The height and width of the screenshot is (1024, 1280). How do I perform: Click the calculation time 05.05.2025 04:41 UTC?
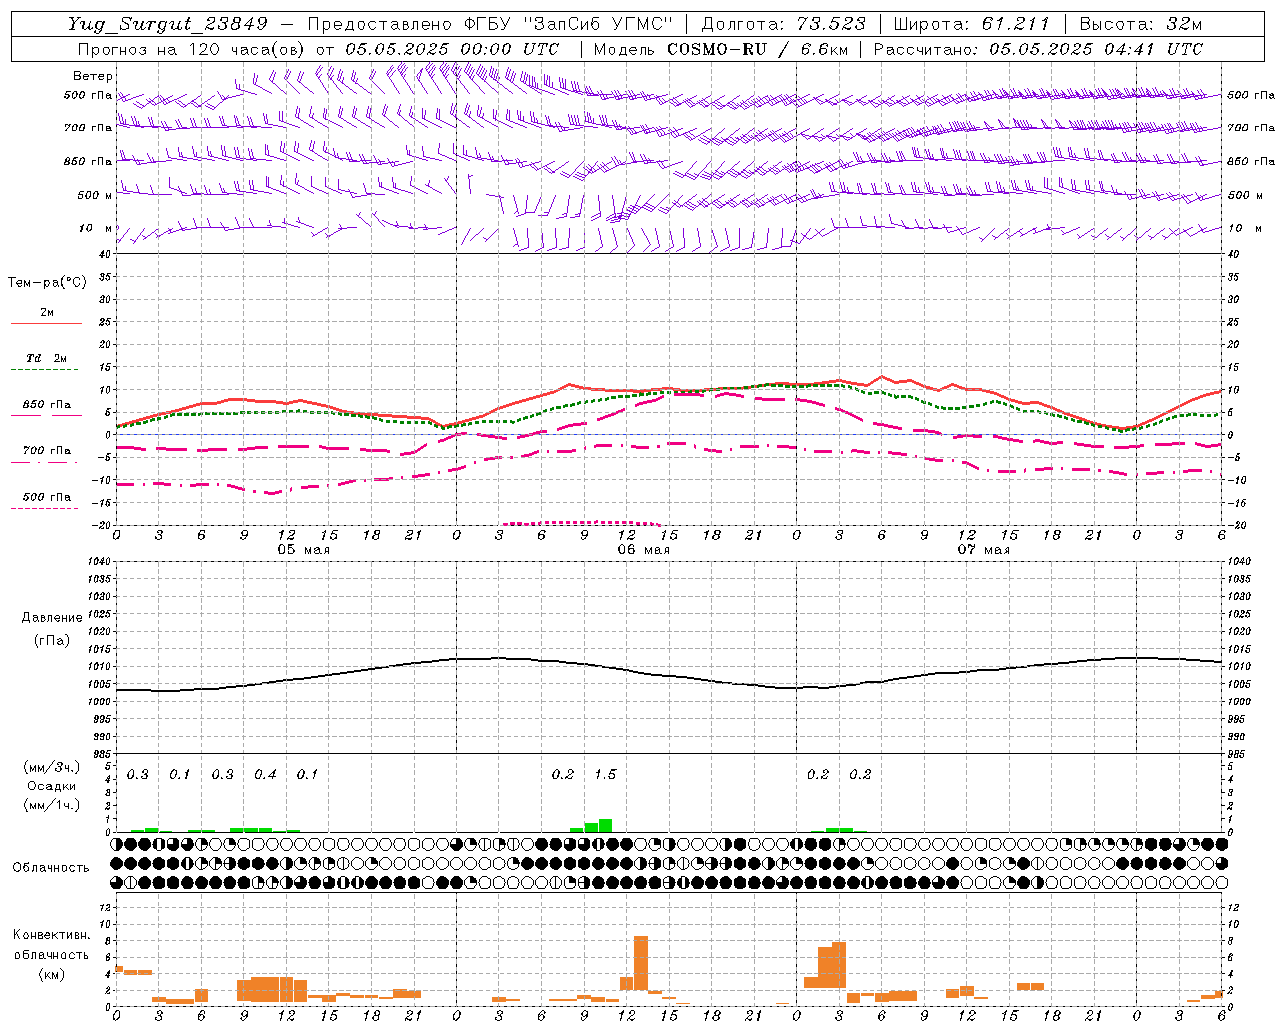1096,49
